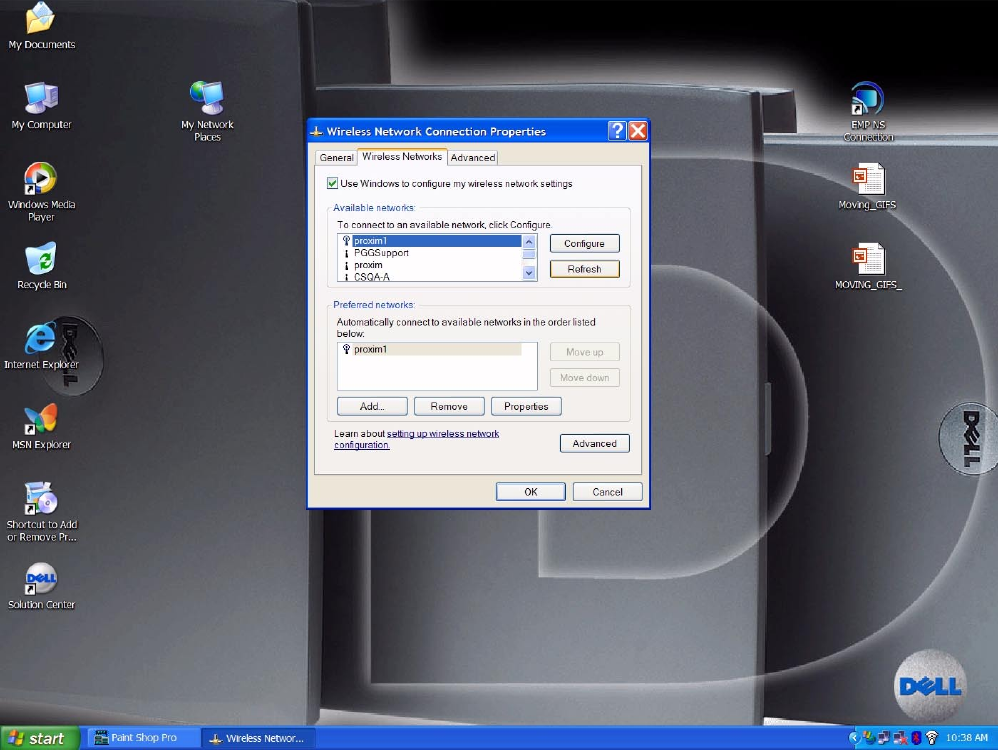Click the Cancel button
Image resolution: width=998 pixels, height=750 pixels.
(607, 492)
